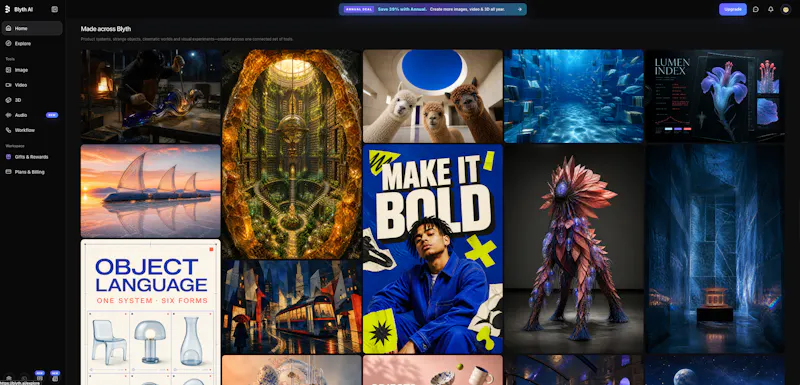Open the blue light beams hall image
The image size is (800, 385).
click(x=715, y=249)
